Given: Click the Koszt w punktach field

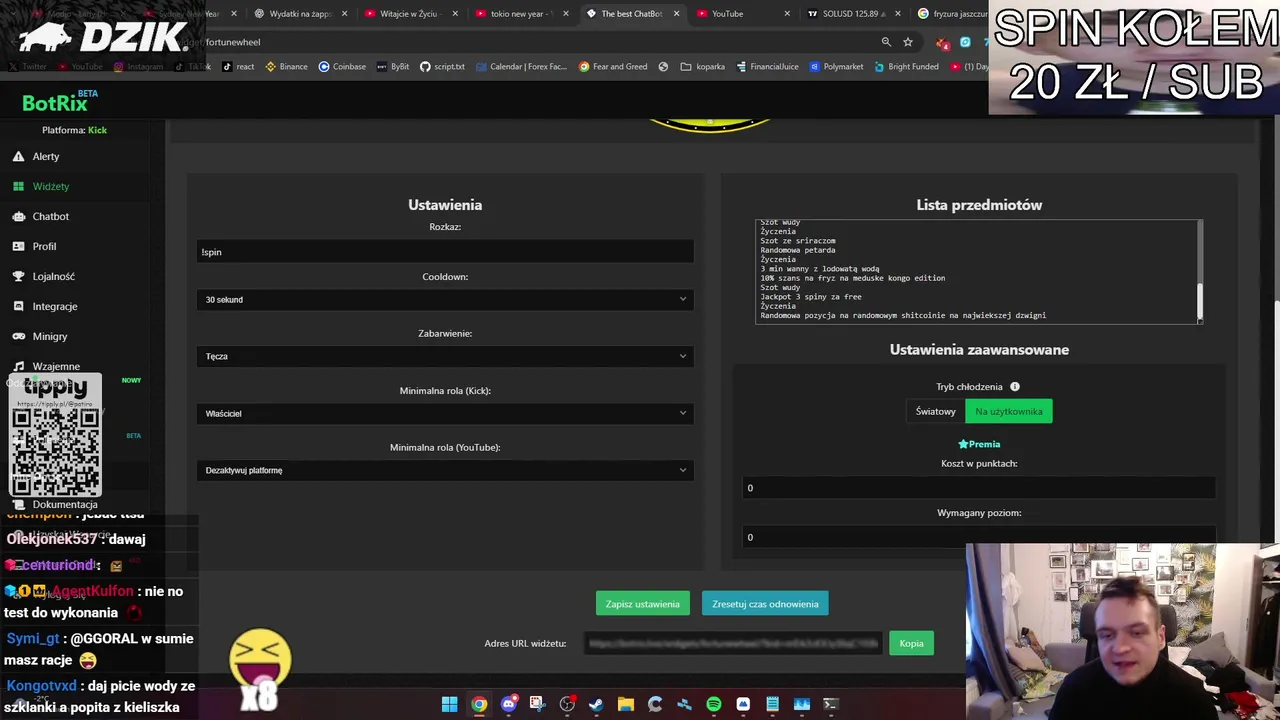Looking at the screenshot, I should pyautogui.click(x=979, y=488).
